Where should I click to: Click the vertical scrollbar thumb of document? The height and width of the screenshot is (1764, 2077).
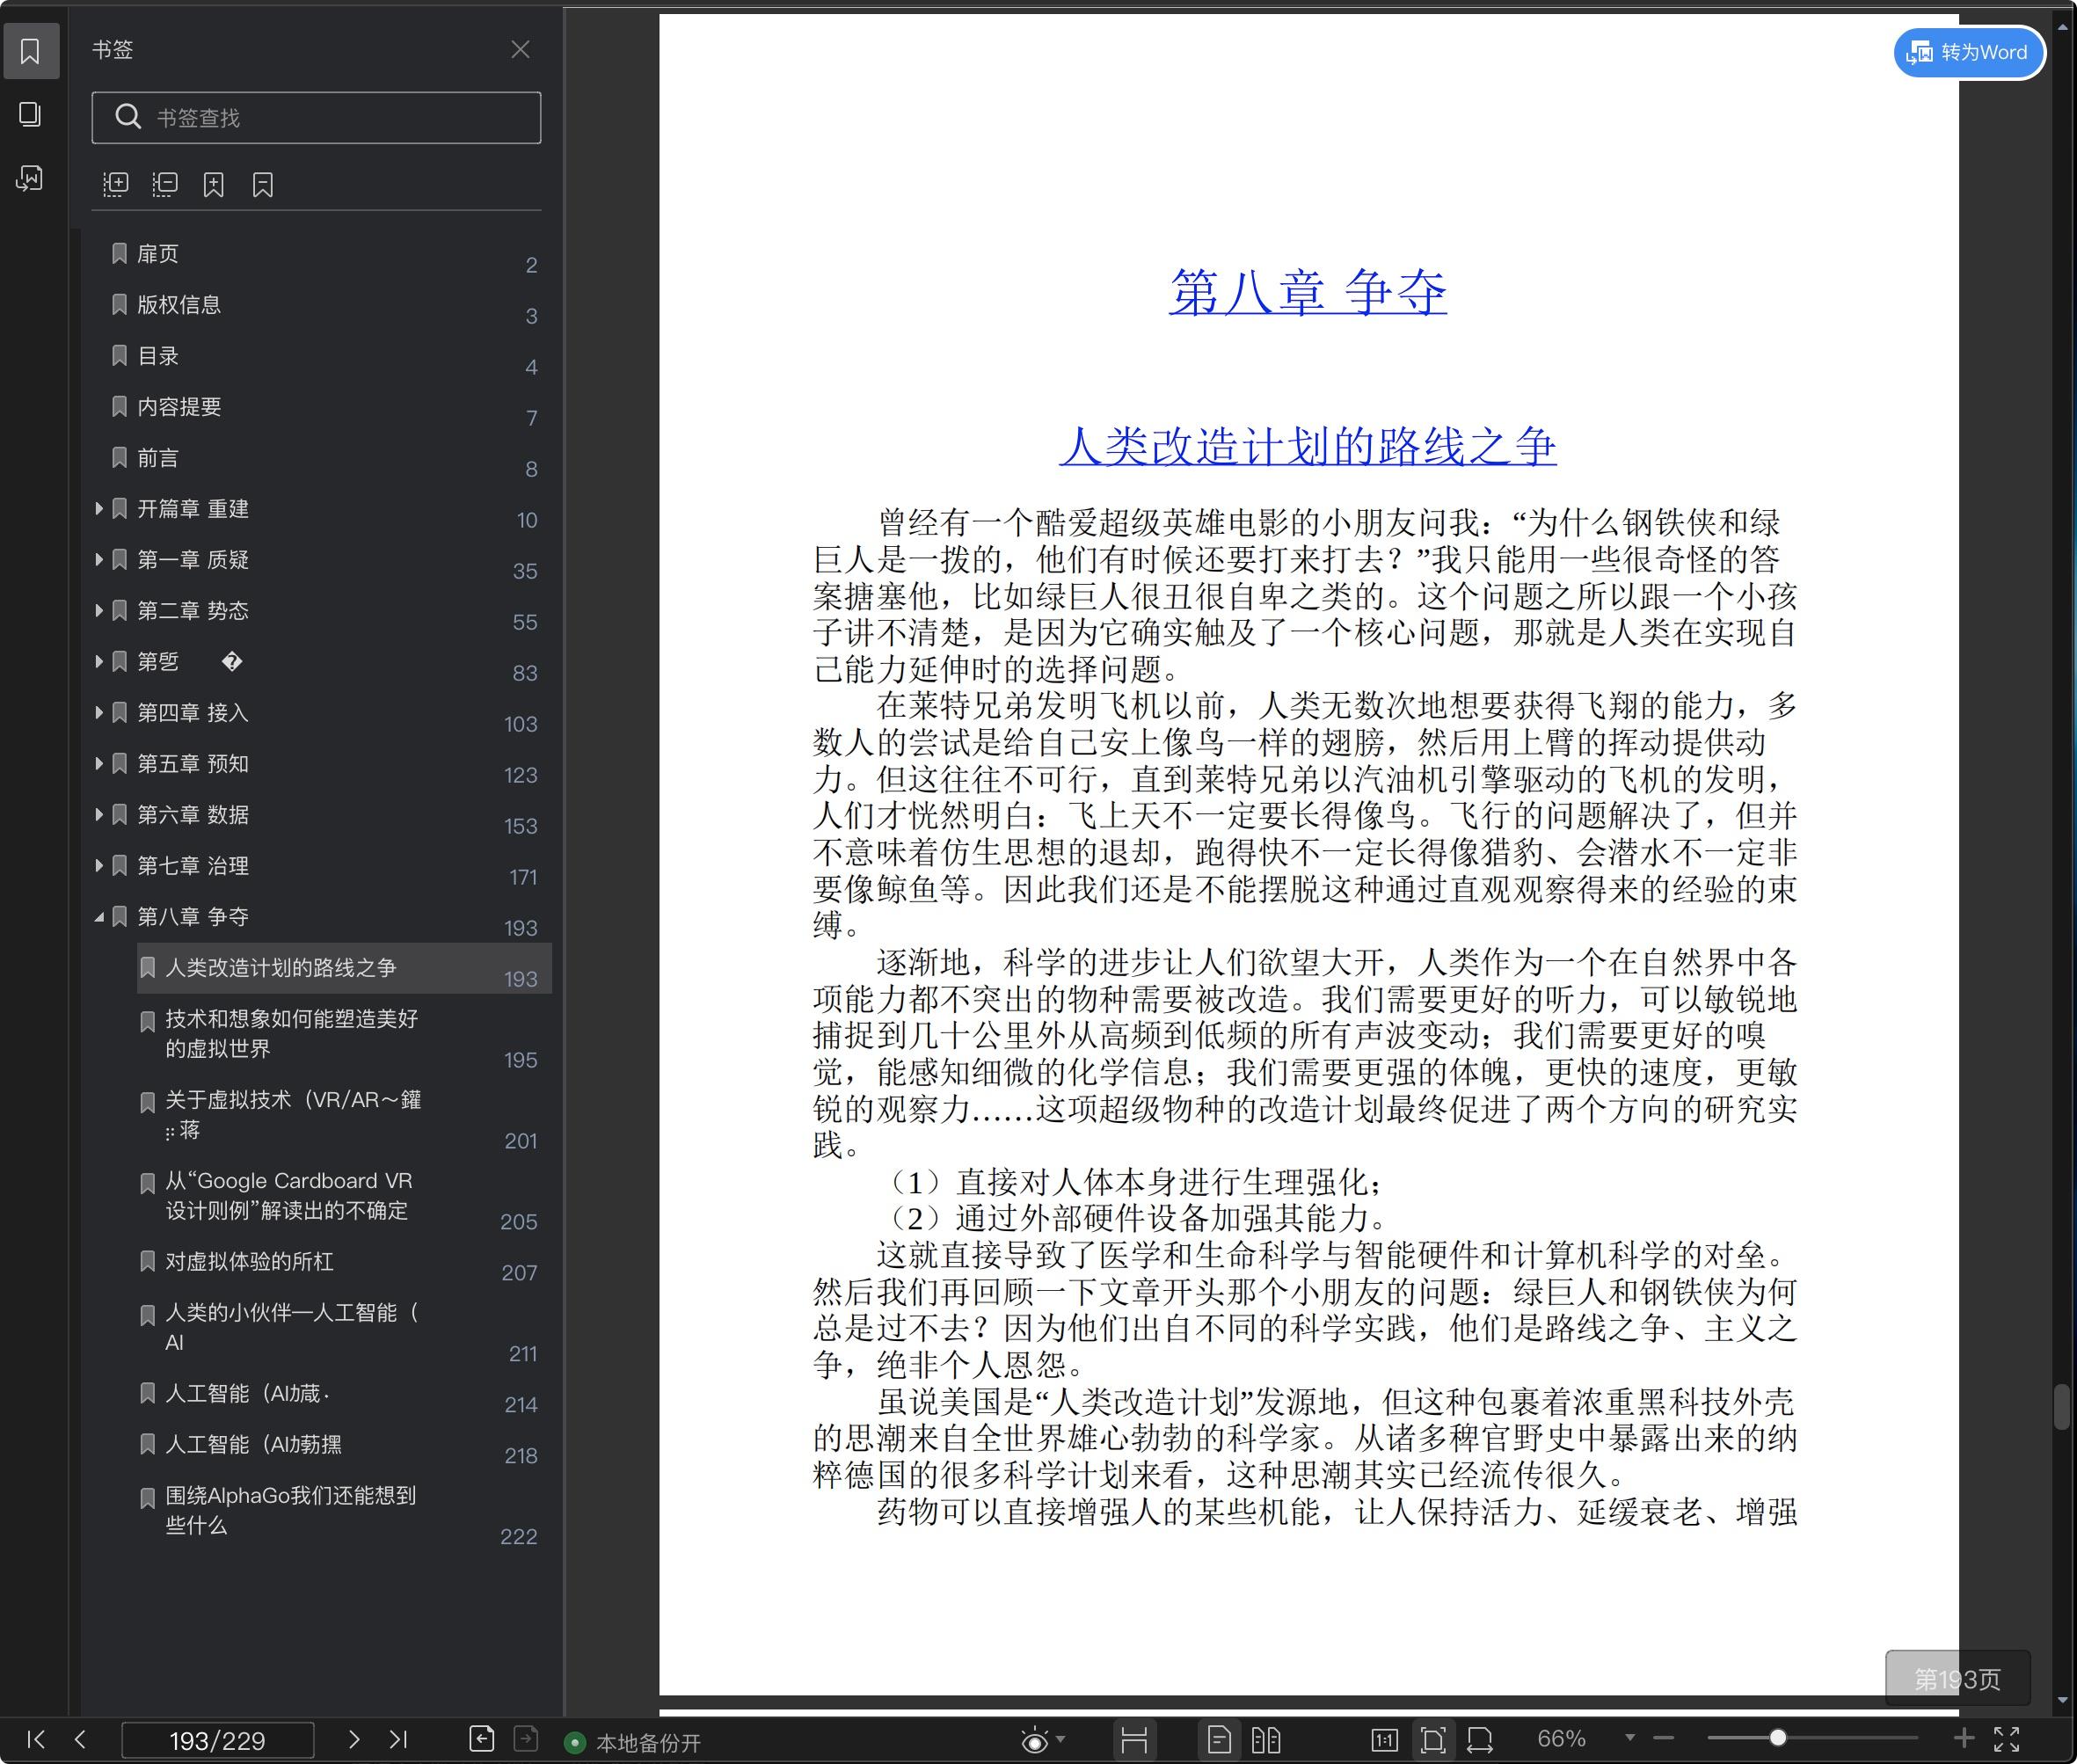tap(2061, 1406)
